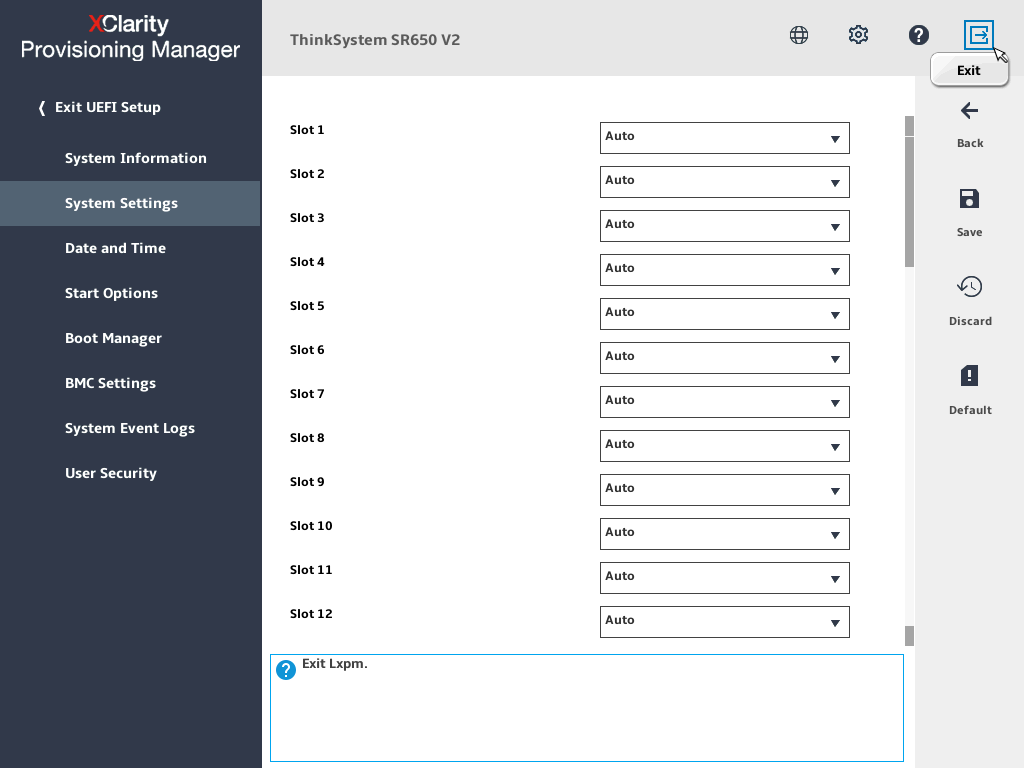Open the Slot 8 dropdown

coord(724,446)
